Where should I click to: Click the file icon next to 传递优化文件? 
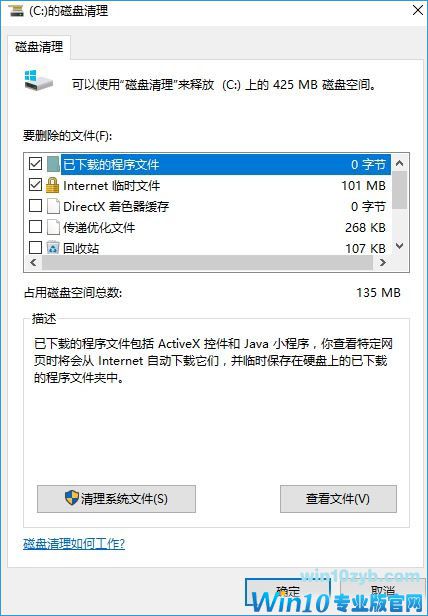click(x=53, y=227)
